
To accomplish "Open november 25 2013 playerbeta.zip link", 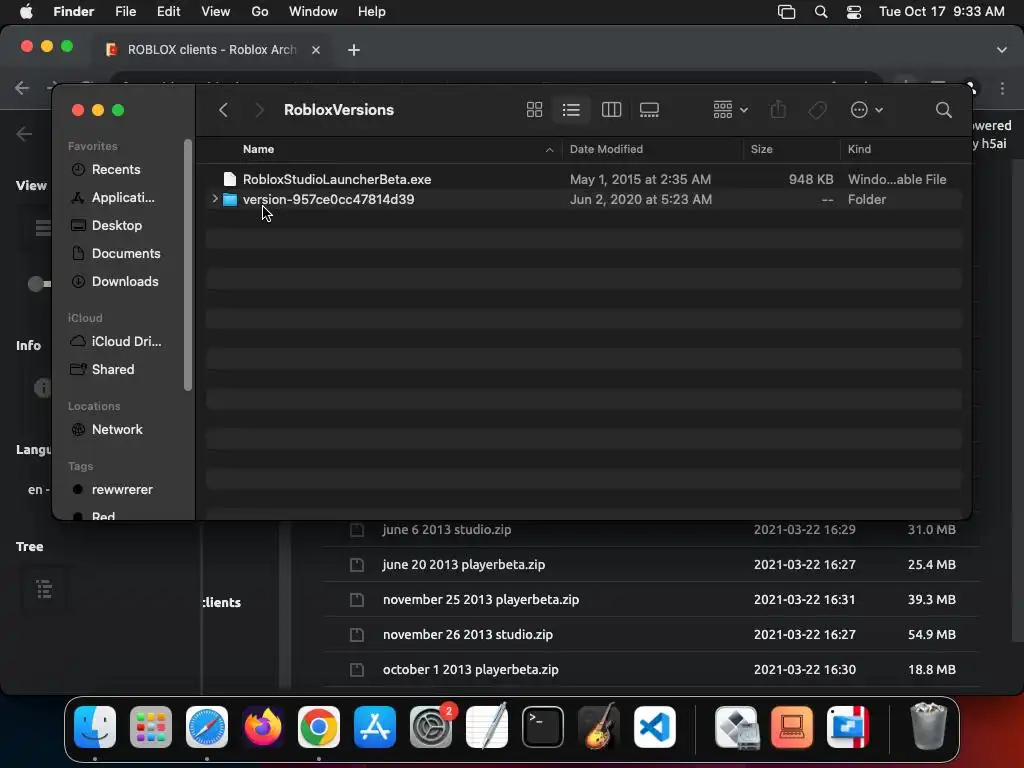I will [481, 600].
